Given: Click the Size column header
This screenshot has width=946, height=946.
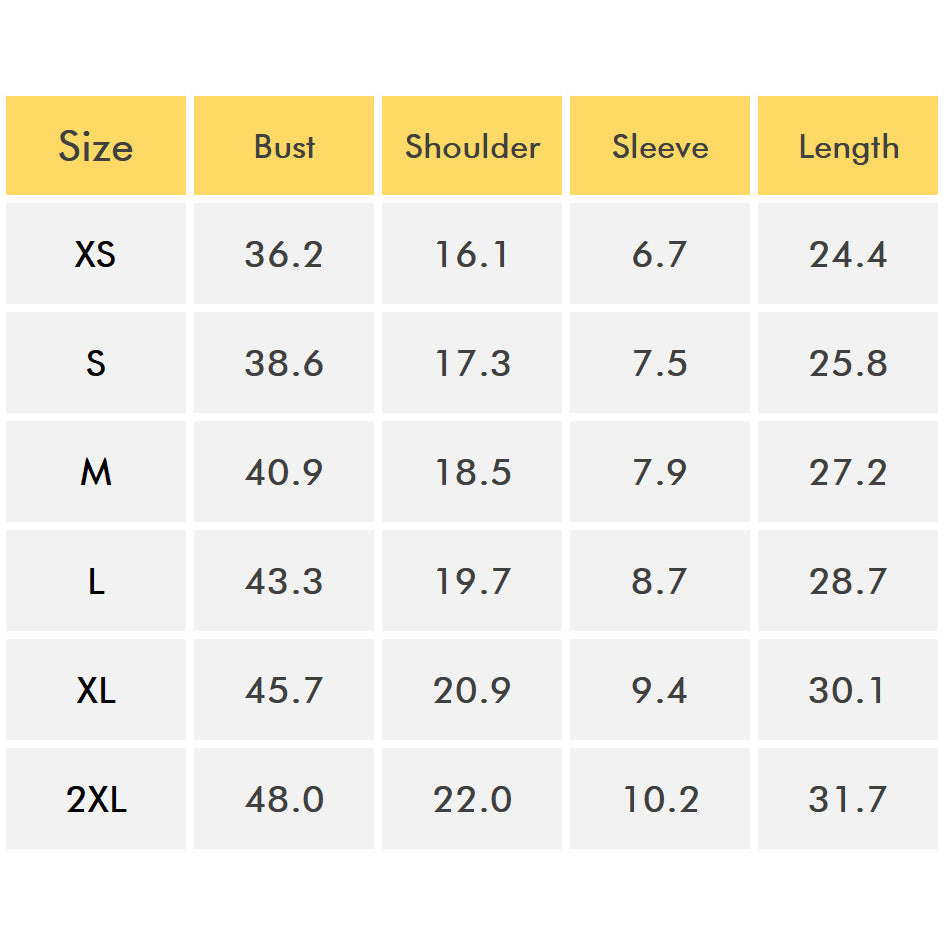Looking at the screenshot, I should pos(96,147).
